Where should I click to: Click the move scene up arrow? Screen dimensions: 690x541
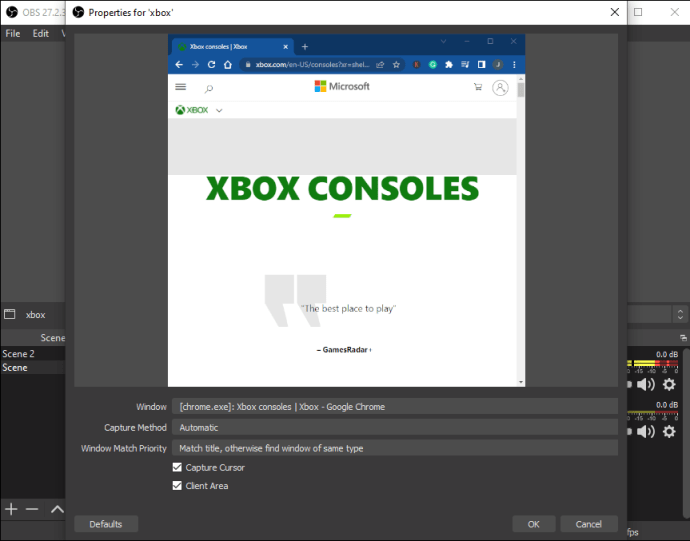(57, 509)
